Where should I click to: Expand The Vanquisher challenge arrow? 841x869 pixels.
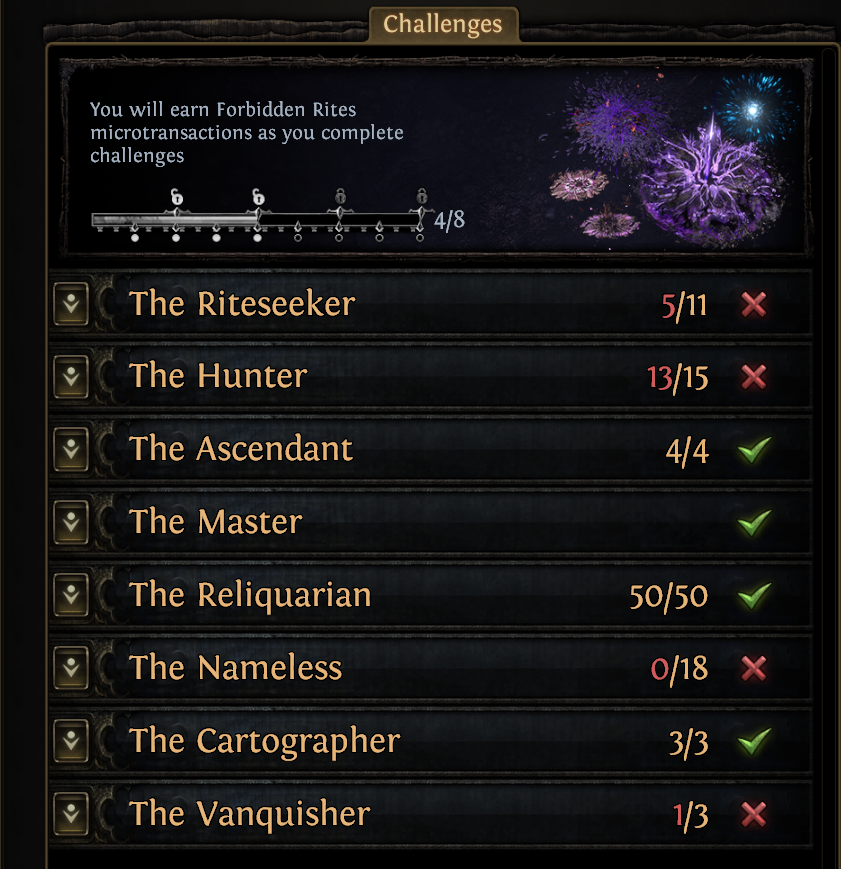(71, 814)
